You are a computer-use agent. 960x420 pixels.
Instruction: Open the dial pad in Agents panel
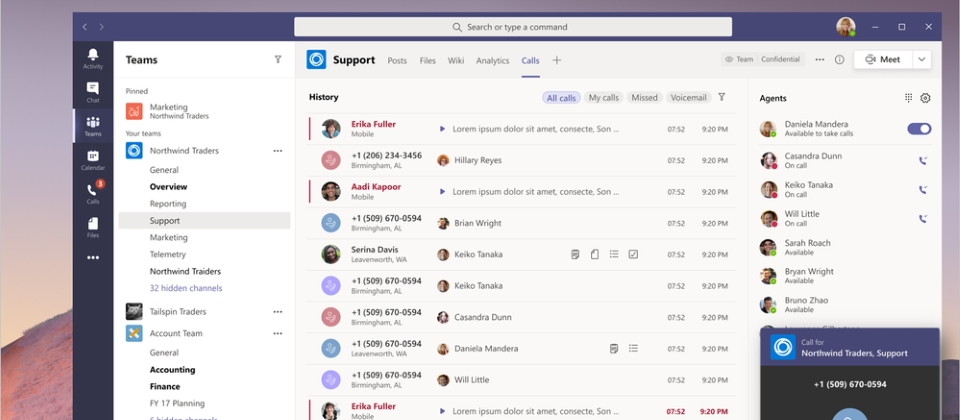click(909, 97)
